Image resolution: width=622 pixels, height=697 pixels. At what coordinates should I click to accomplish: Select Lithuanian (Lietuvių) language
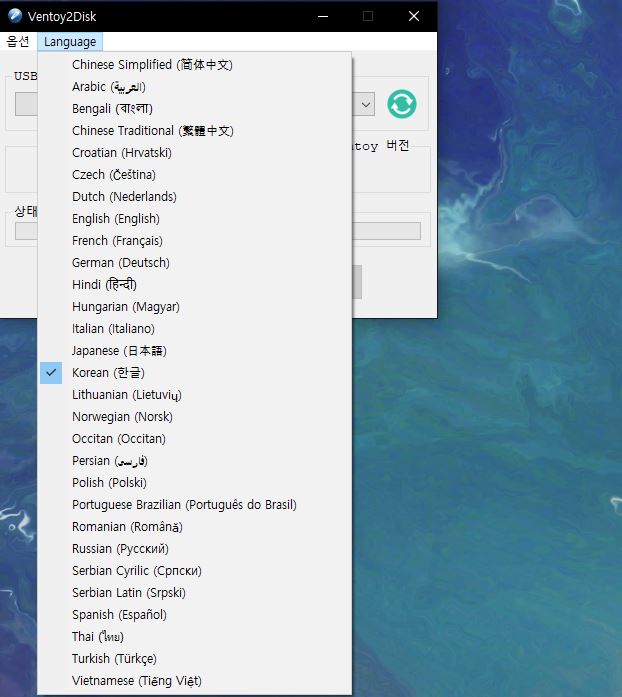coord(195,395)
